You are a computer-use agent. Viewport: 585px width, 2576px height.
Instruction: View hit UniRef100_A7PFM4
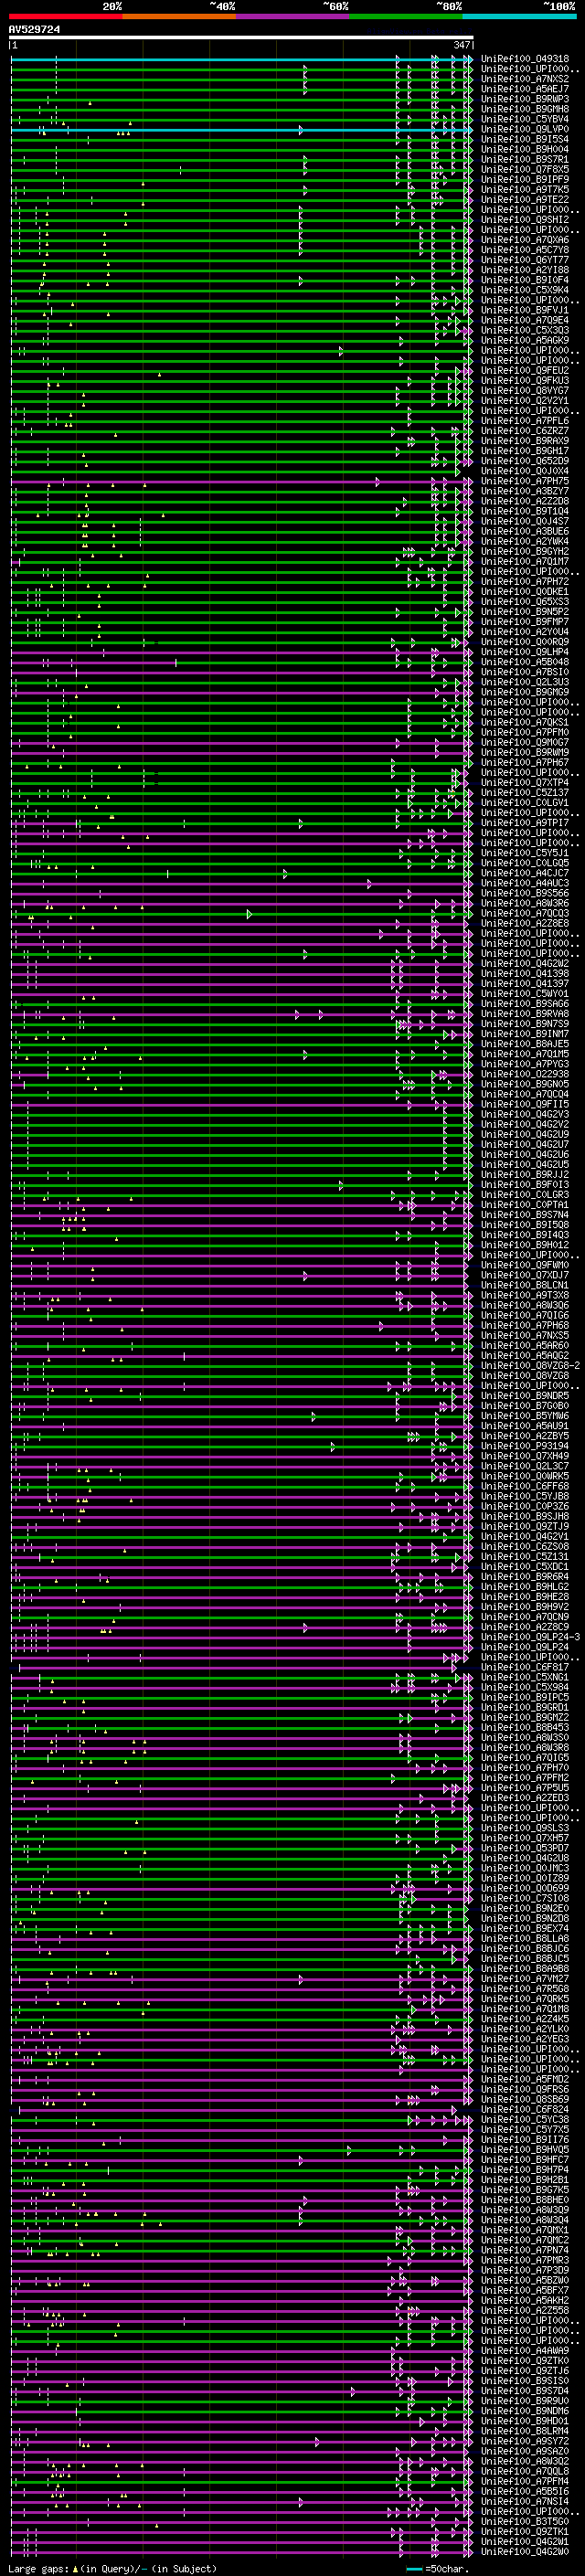tap(525, 2481)
